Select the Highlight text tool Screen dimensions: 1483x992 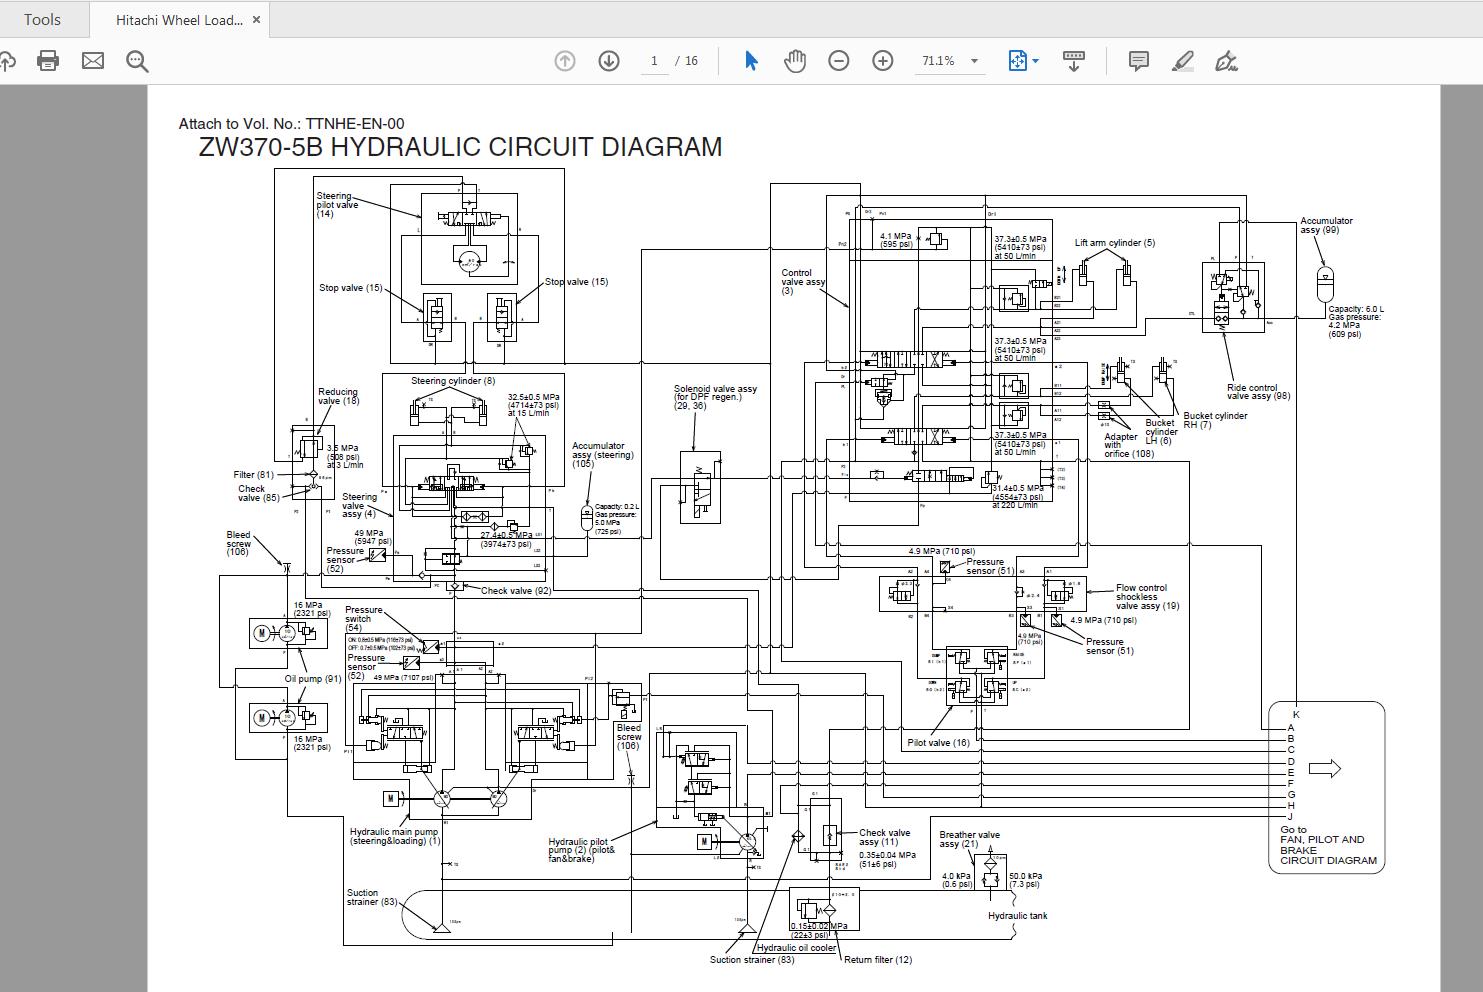coord(1182,60)
